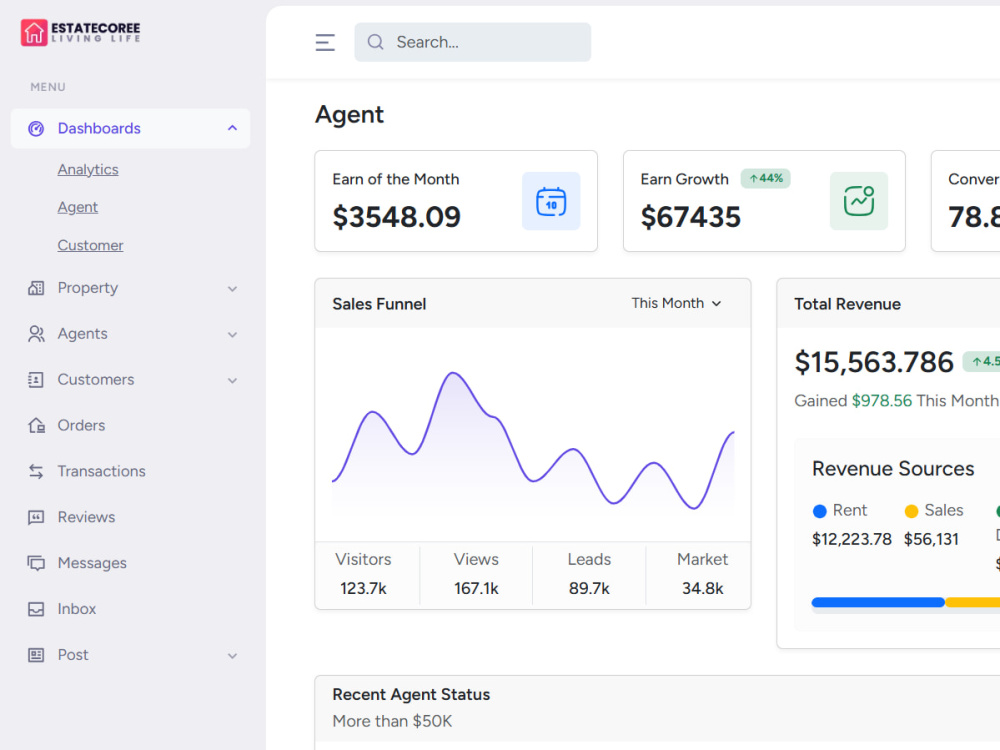The width and height of the screenshot is (1000, 750).
Task: Click the 44% growth badge
Action: (765, 179)
